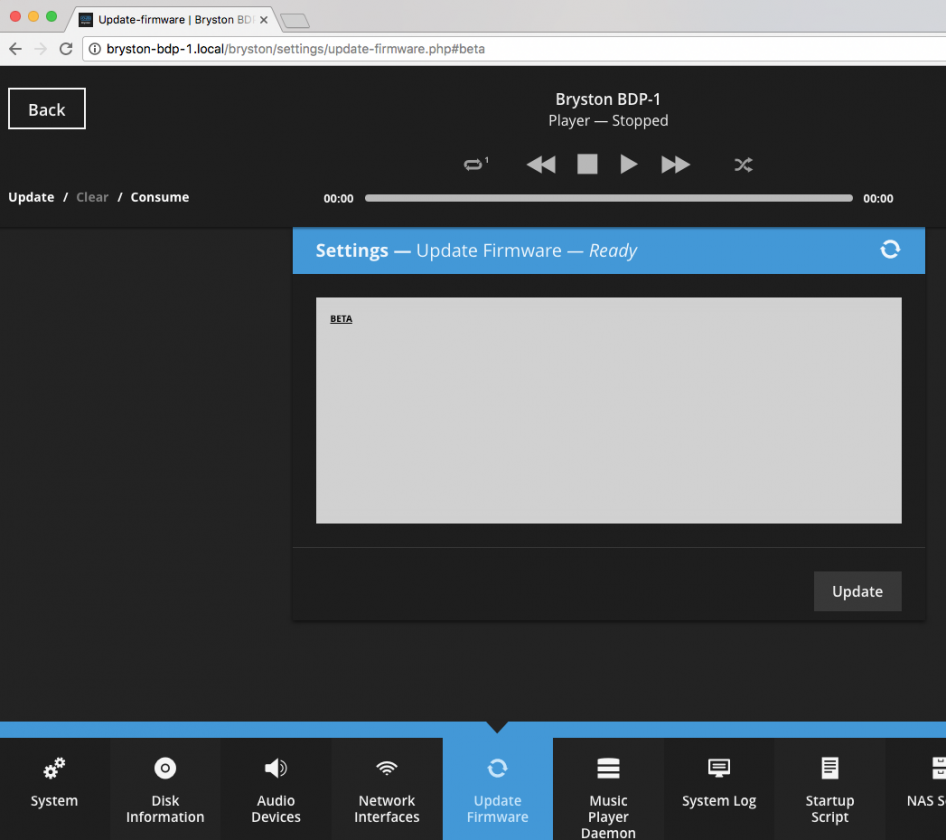The image size is (946, 840).
Task: View site information icon in address bar
Action: (95, 49)
